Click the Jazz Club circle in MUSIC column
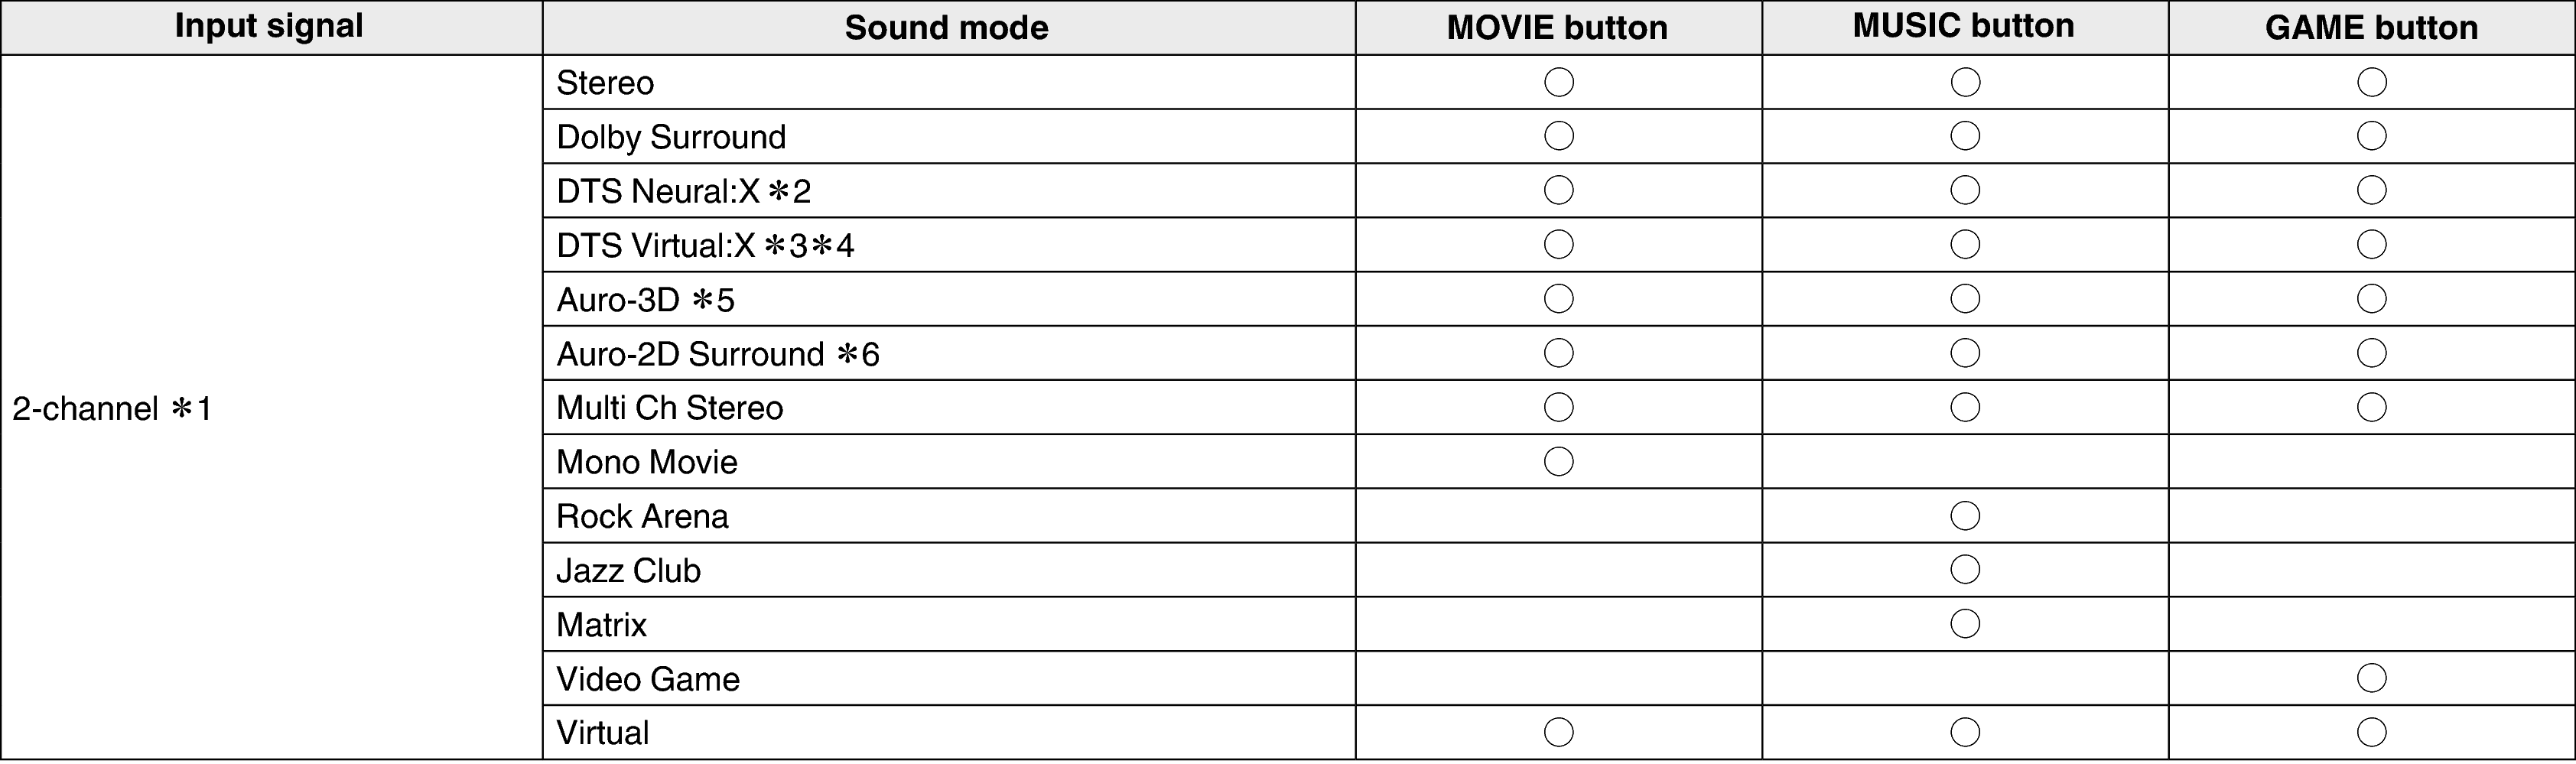This screenshot has width=2576, height=764. pyautogui.click(x=1965, y=570)
